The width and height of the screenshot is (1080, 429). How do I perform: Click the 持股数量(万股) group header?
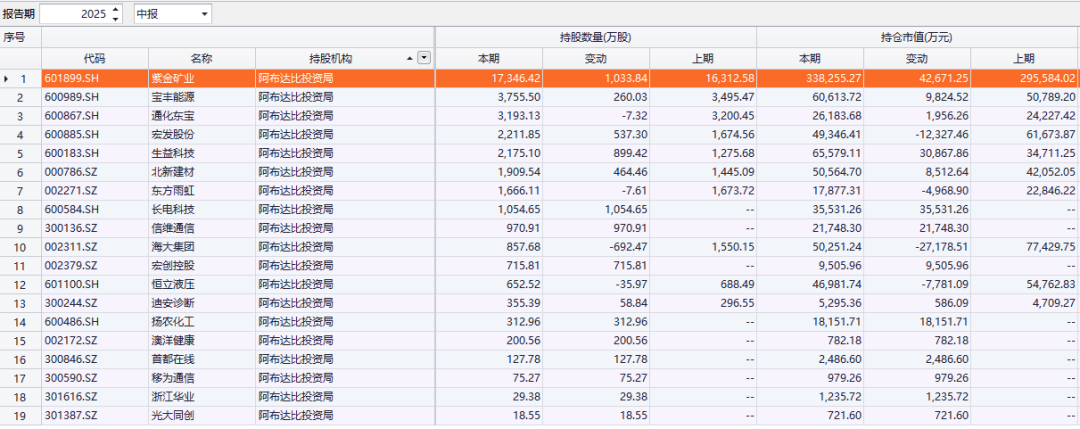[x=595, y=37]
